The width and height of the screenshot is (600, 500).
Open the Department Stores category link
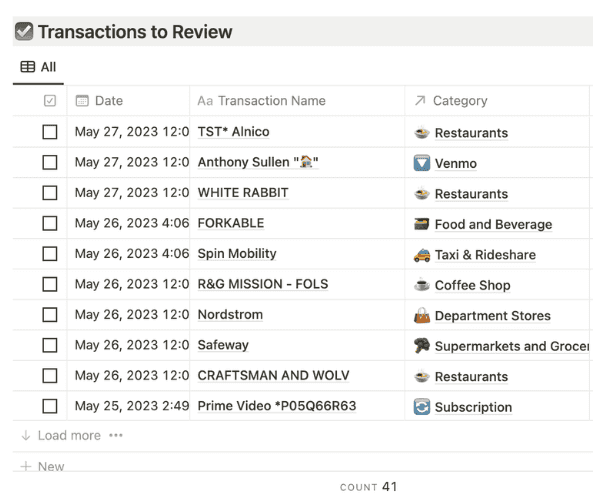[x=492, y=316]
